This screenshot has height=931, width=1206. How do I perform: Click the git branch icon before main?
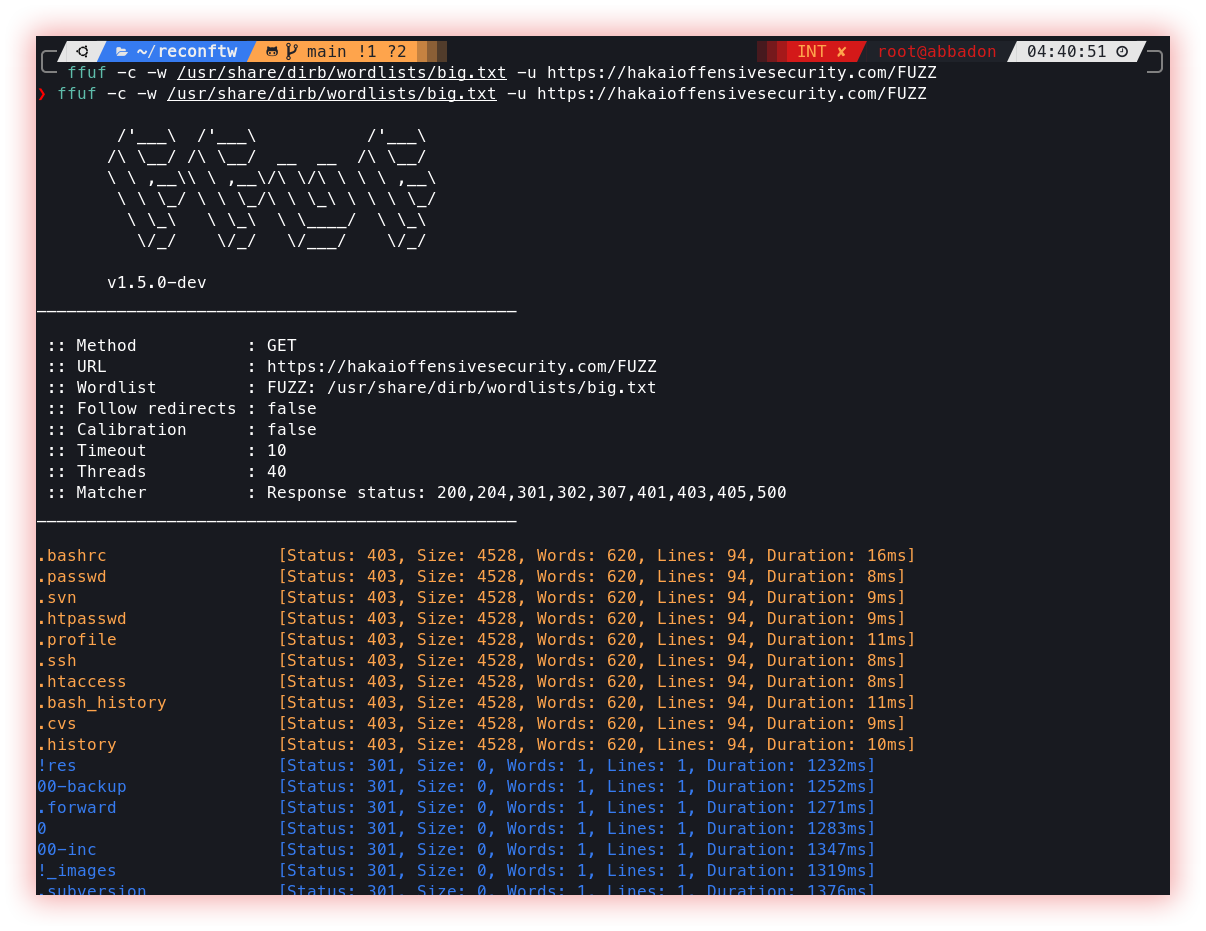pos(292,52)
